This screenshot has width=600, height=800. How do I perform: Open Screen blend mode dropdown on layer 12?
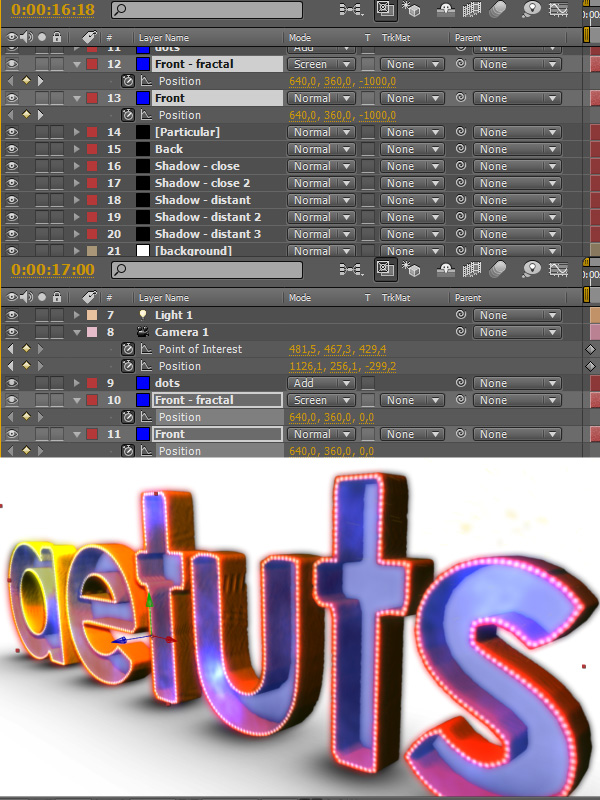click(x=321, y=64)
